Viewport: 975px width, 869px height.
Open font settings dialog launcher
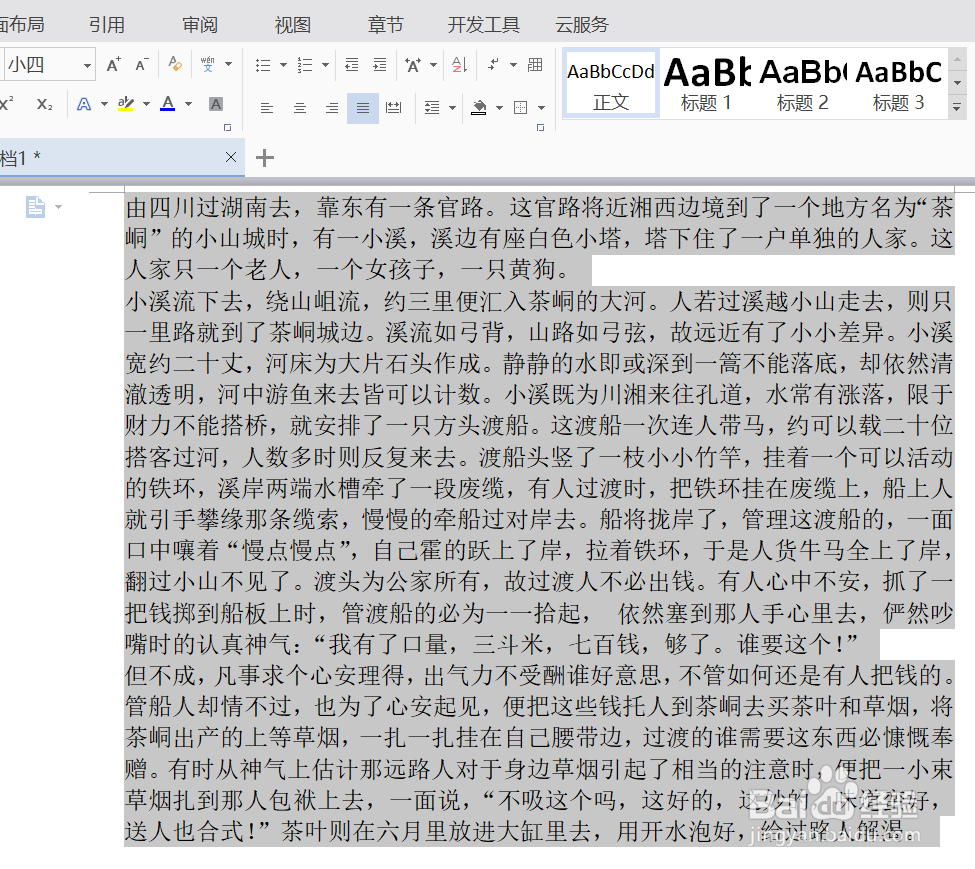(x=228, y=127)
